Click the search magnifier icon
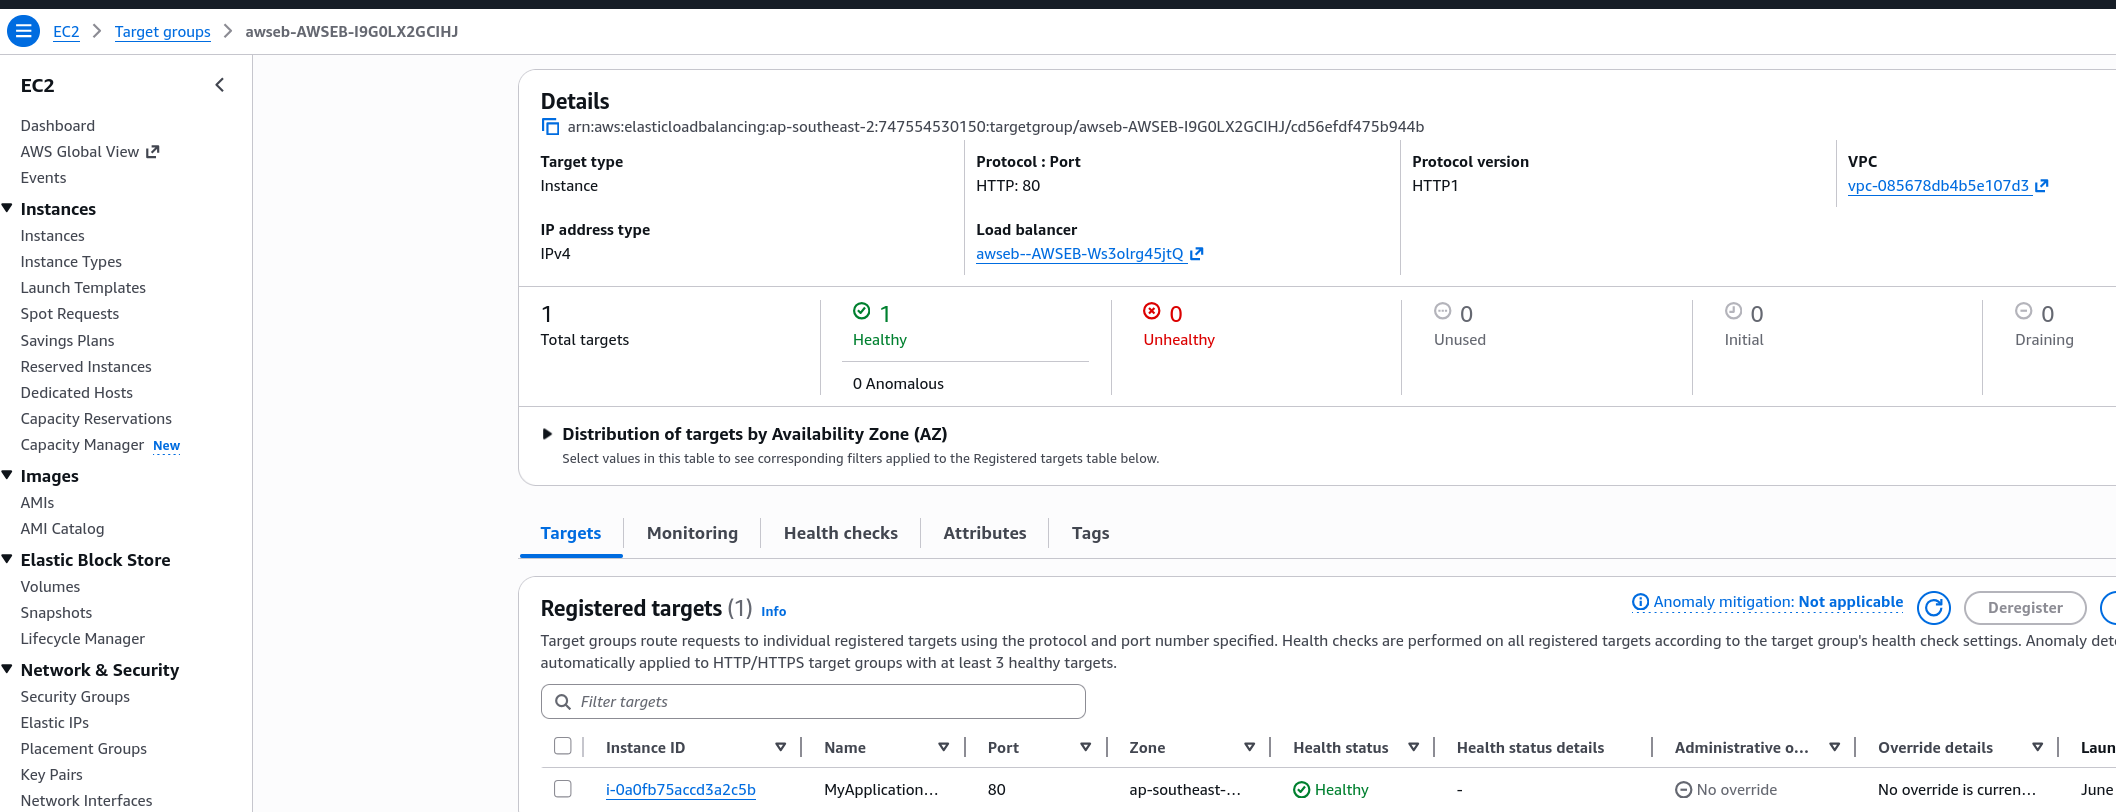Viewport: 2116px width, 812px height. [563, 701]
